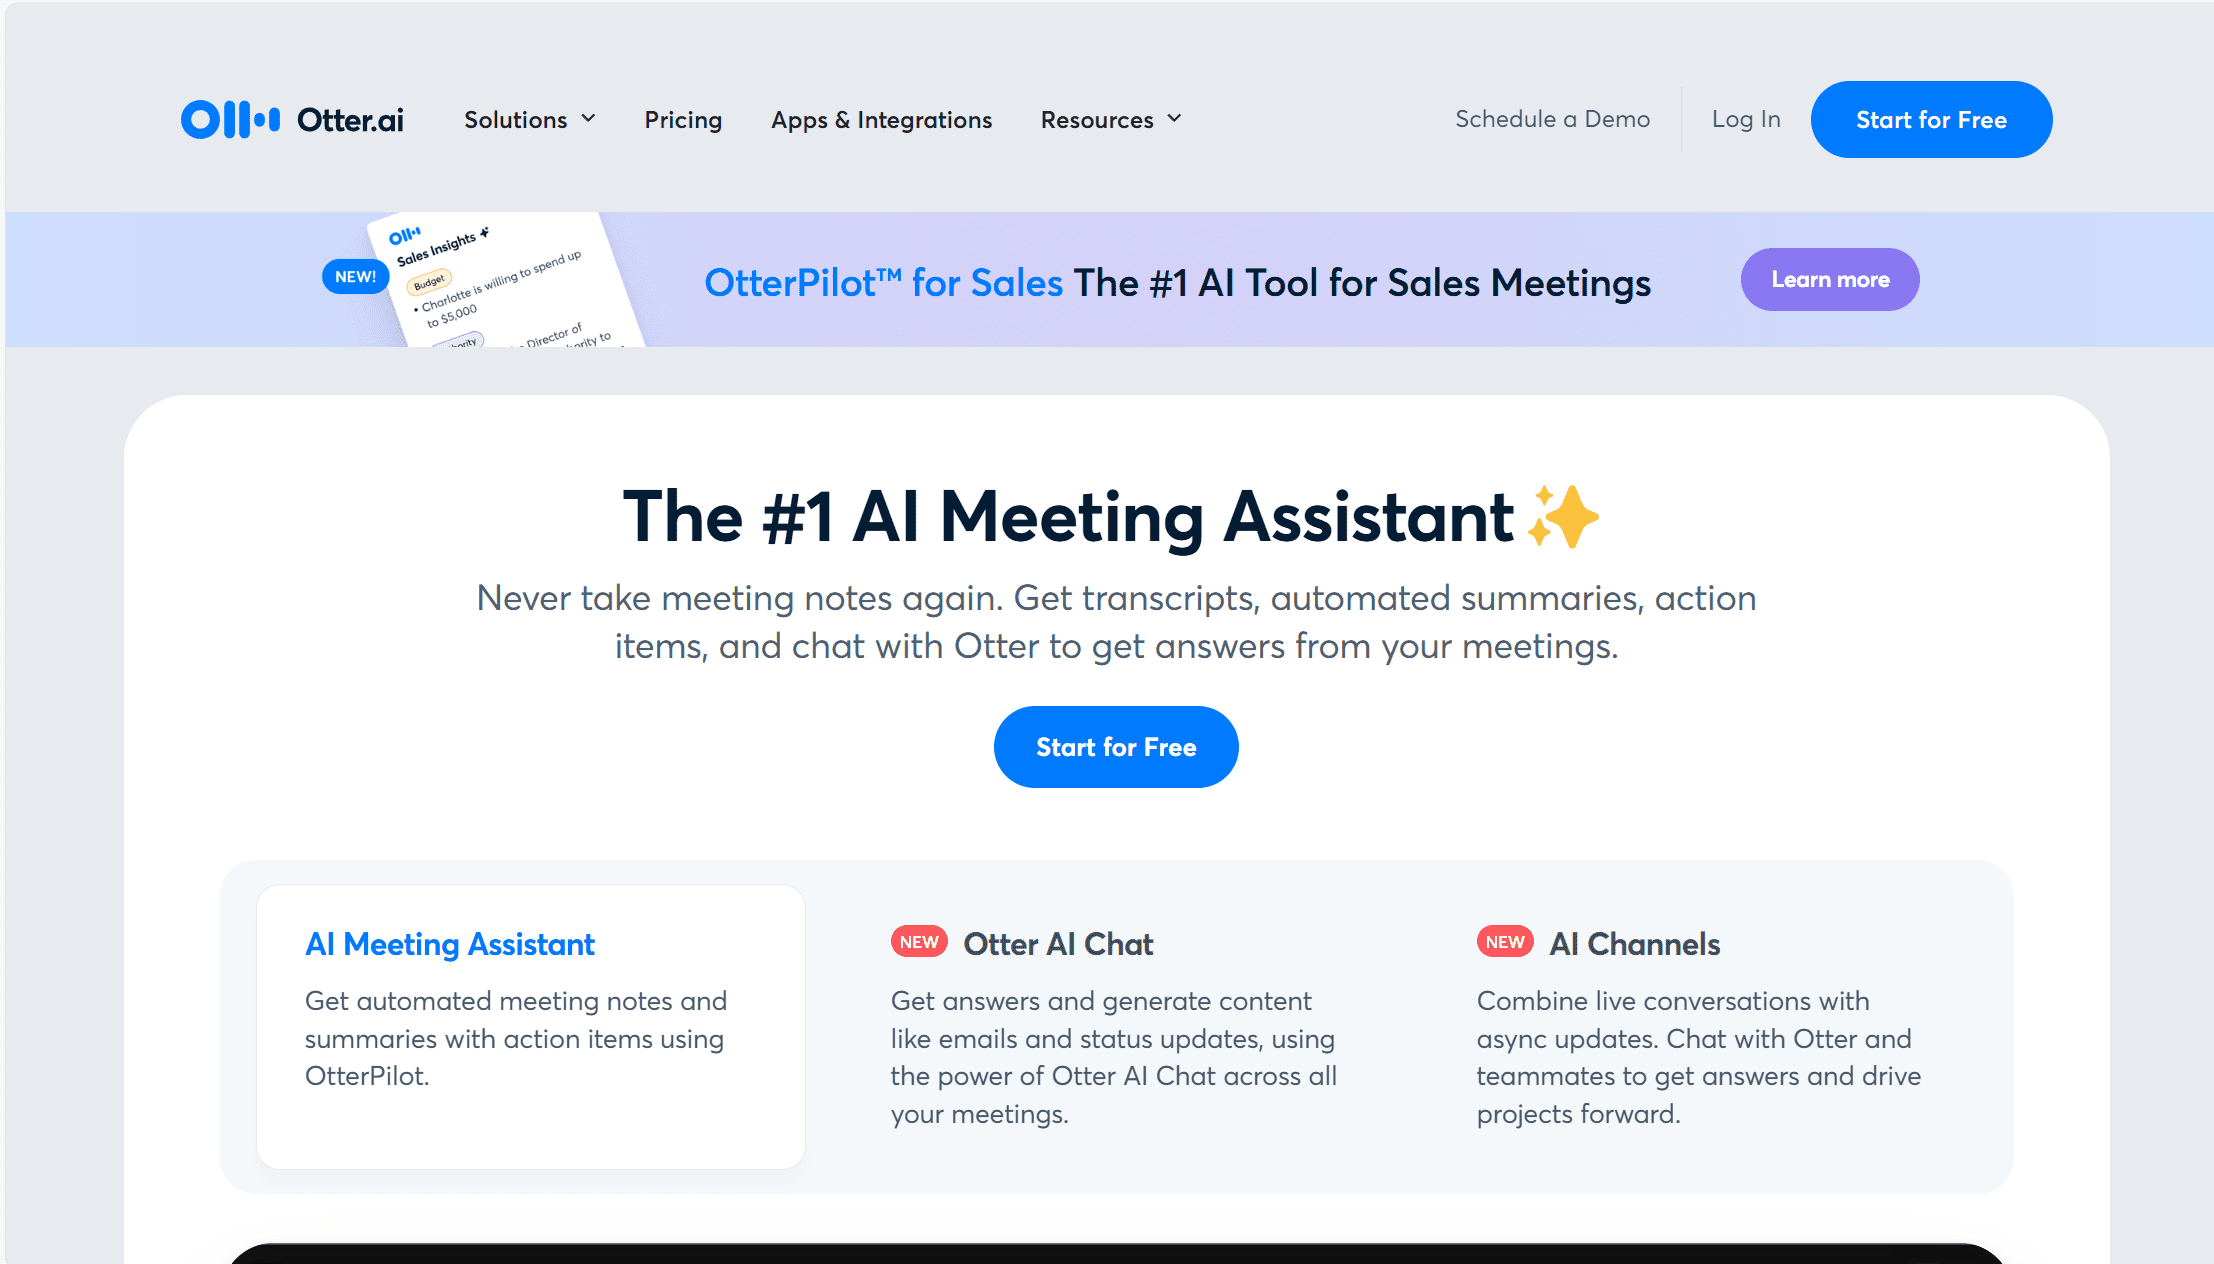This screenshot has width=2214, height=1264.
Task: Click the top Start for Free navbar button
Action: 1931,119
